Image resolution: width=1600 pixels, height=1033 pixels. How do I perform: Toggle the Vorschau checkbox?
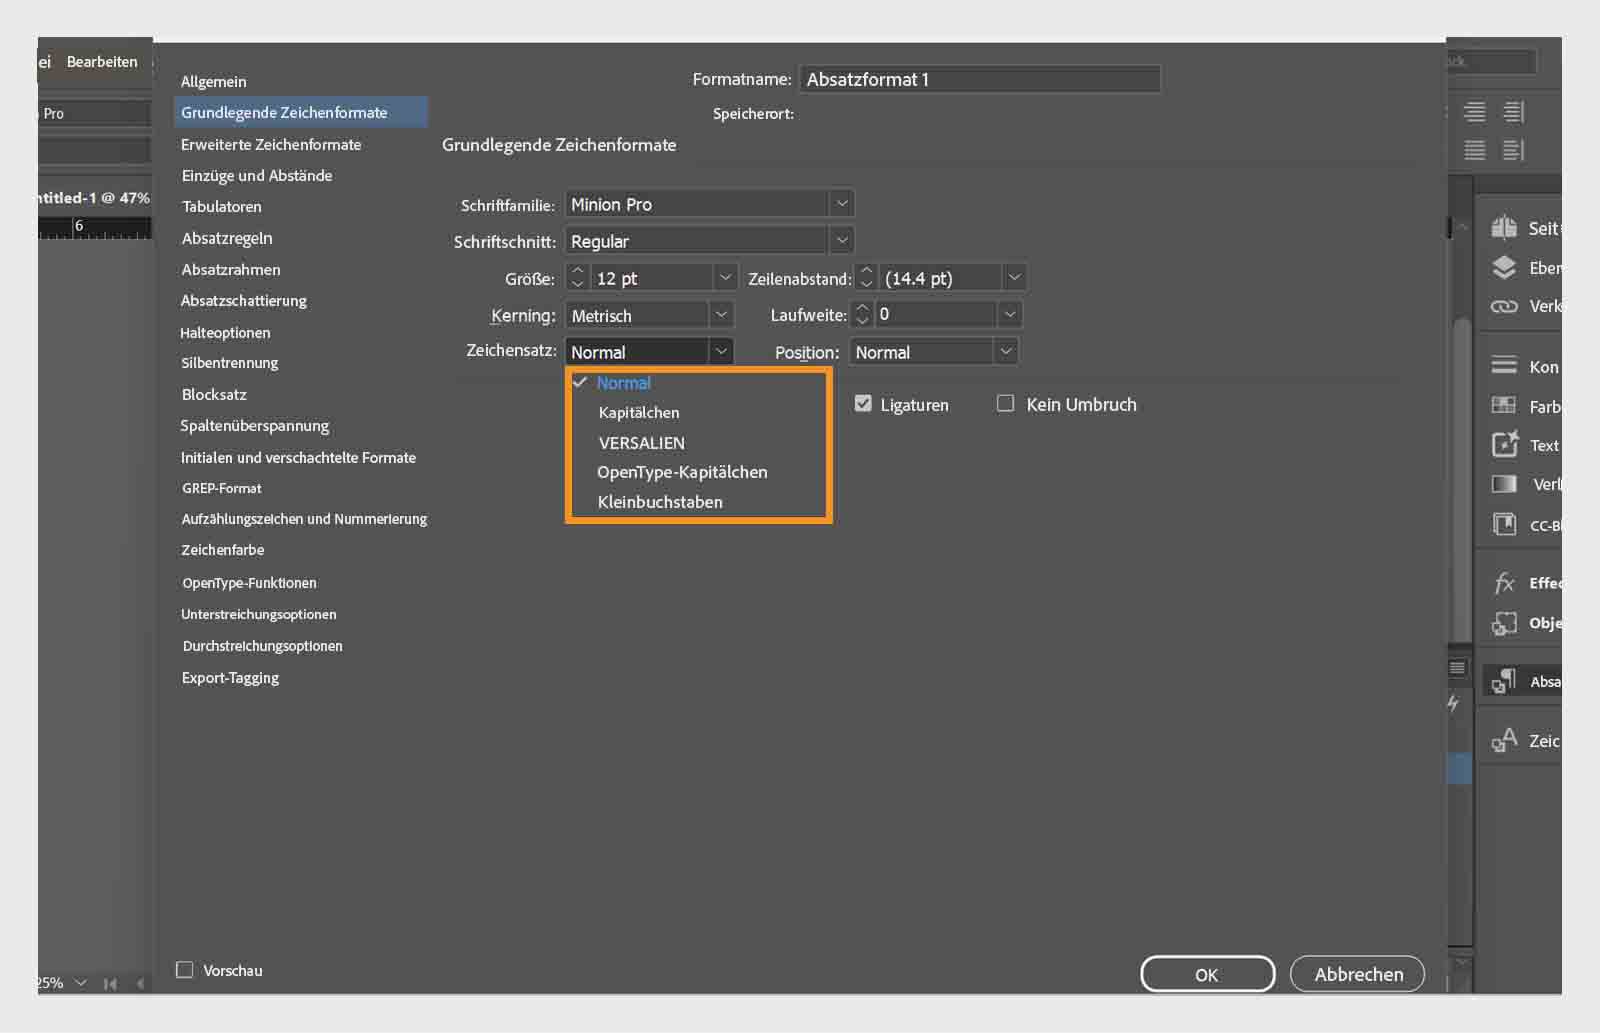[x=184, y=969]
